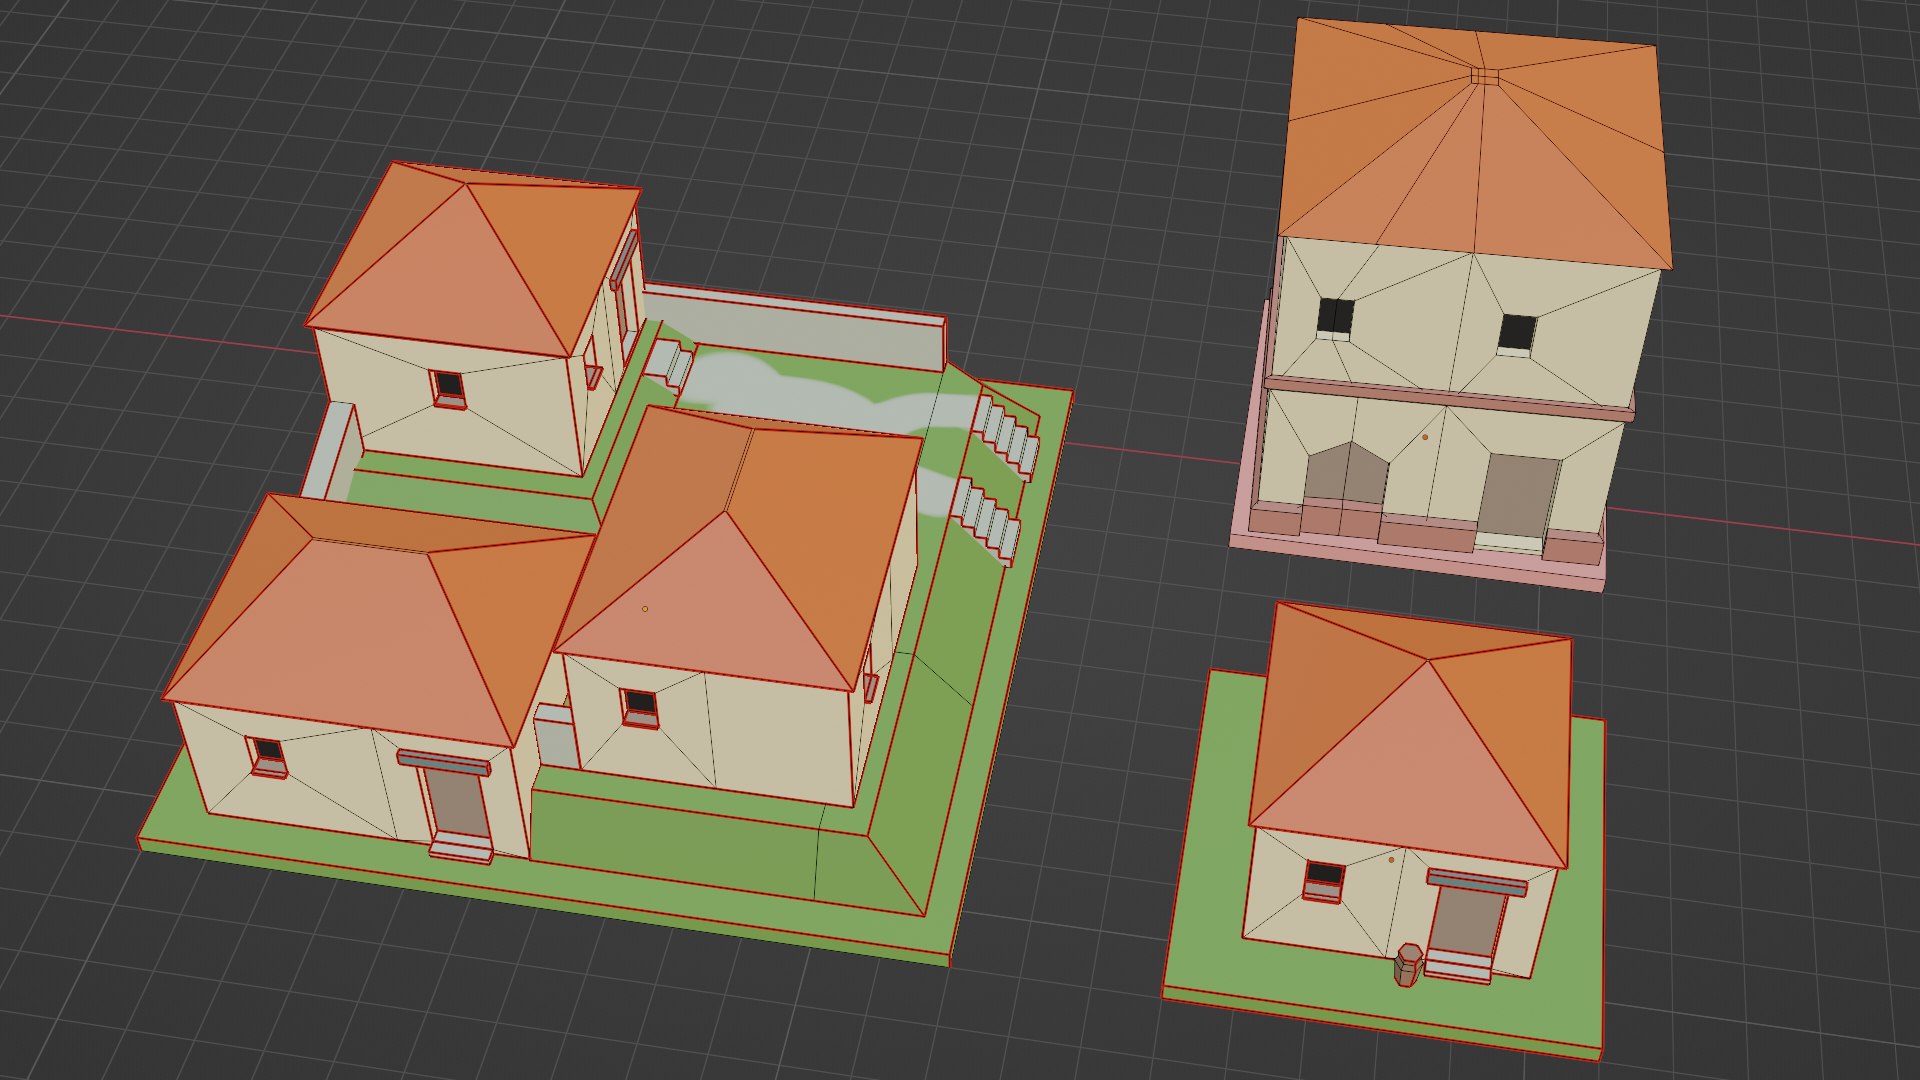Click the arched doorway of the two-story house
The image size is (1920, 1080).
click(1345, 475)
